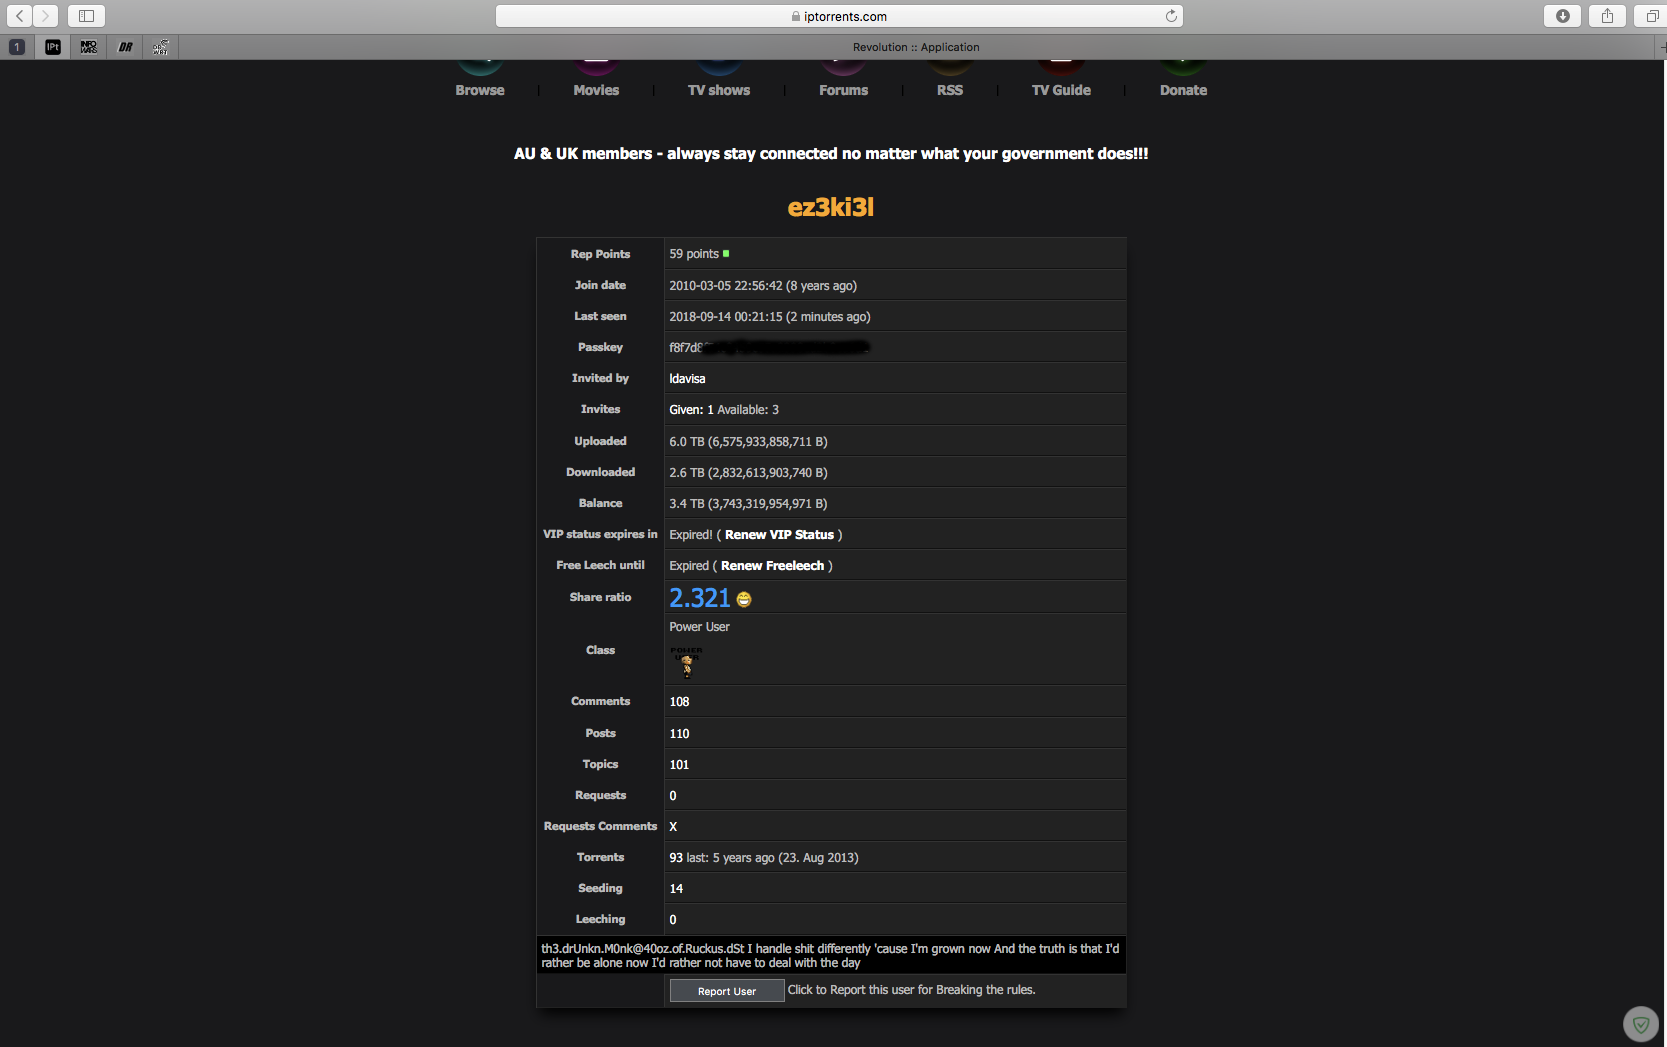Open the Posts count 110
Screen dimensions: 1667x1047
point(679,734)
